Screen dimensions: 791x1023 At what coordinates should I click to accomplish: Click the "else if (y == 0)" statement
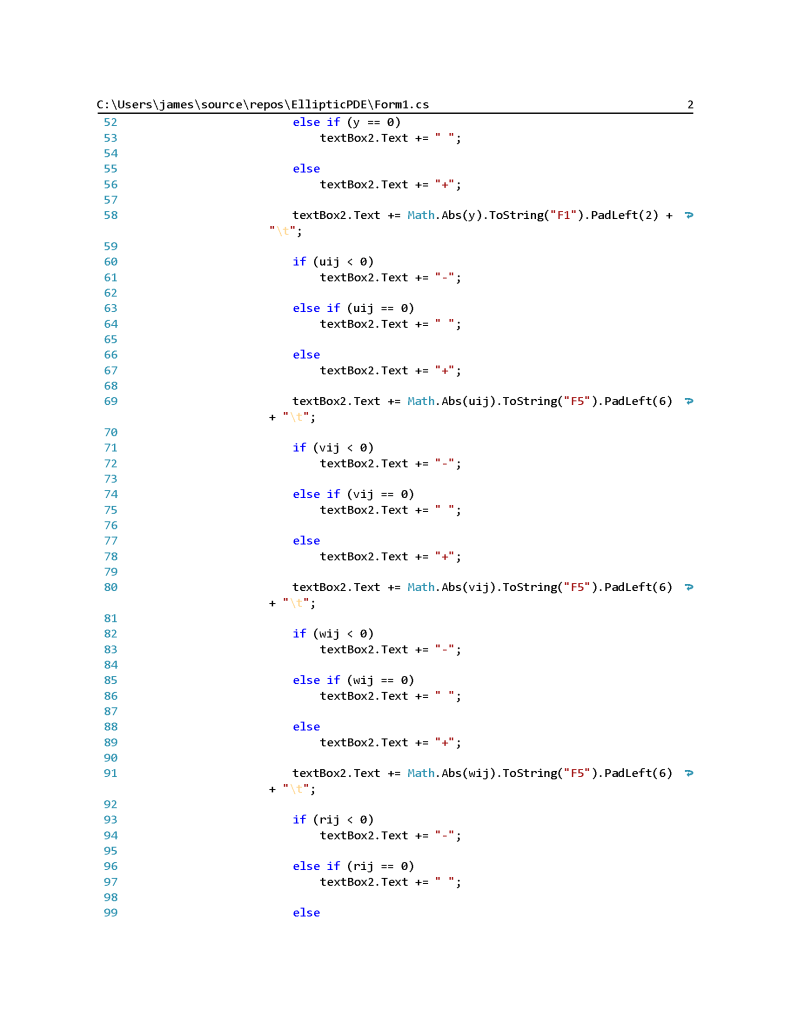click(x=346, y=122)
